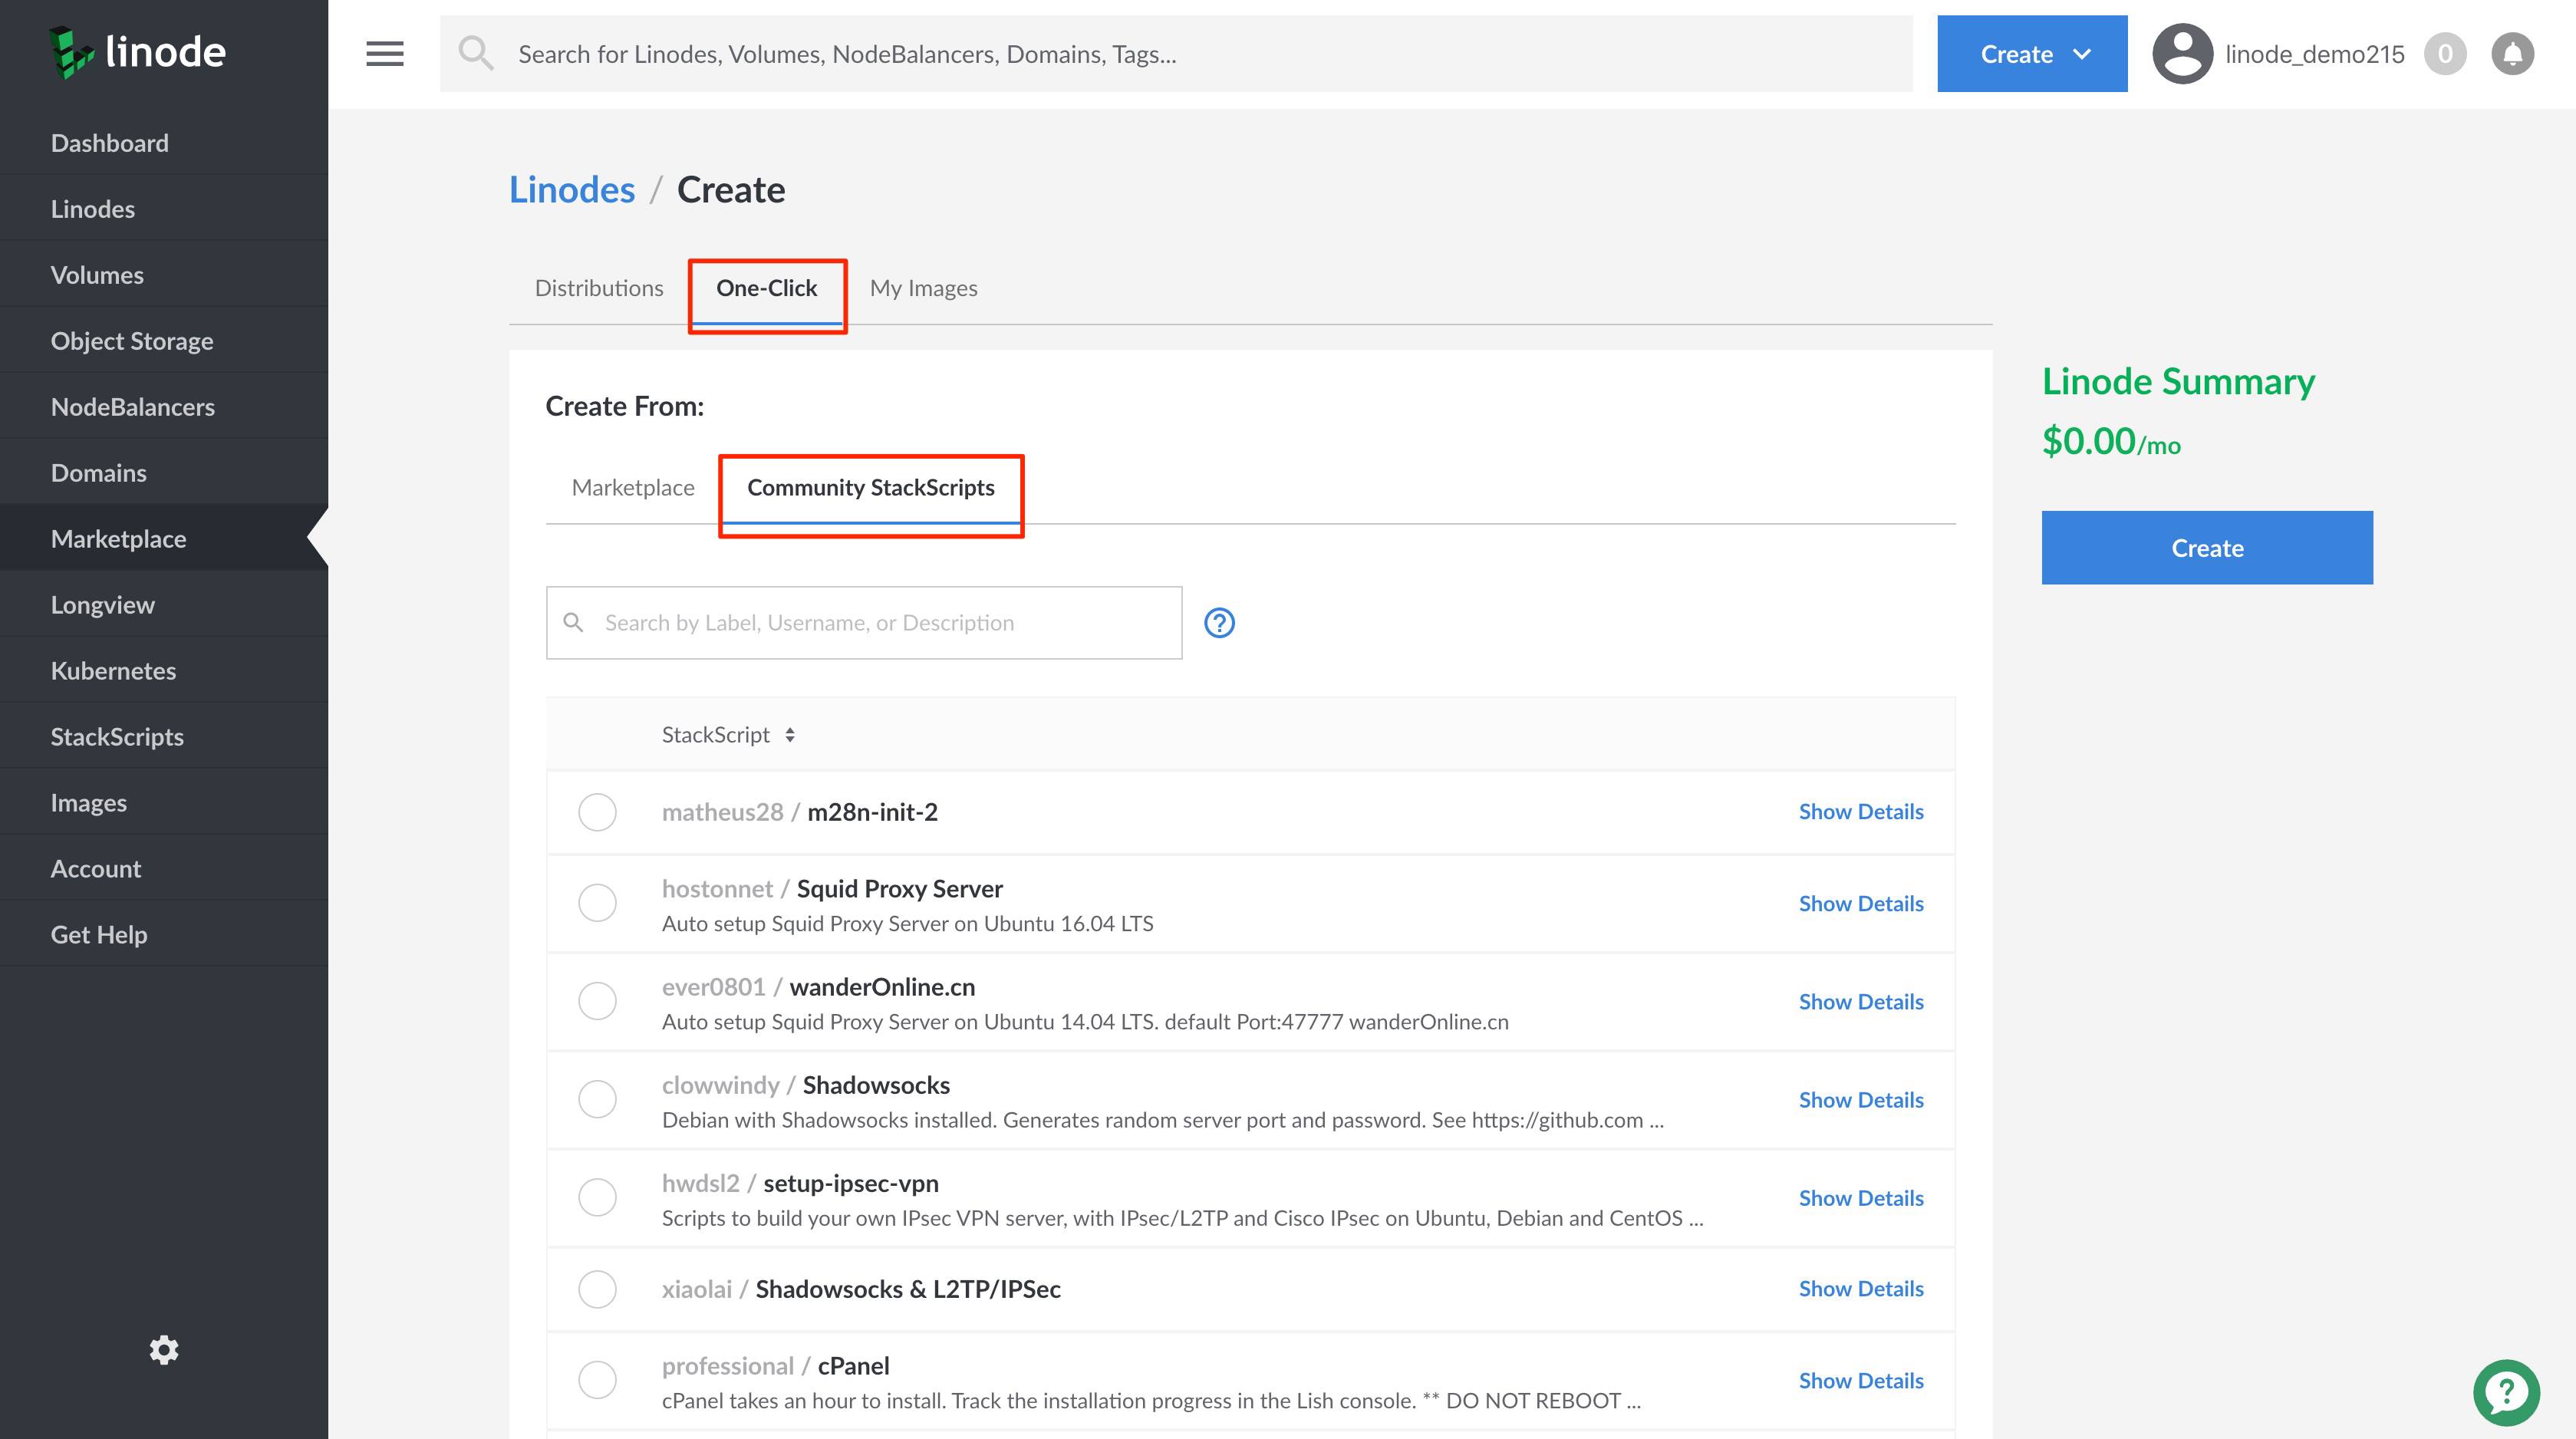The width and height of the screenshot is (2576, 1439).
Task: Switch to the Distributions tab
Action: click(598, 287)
